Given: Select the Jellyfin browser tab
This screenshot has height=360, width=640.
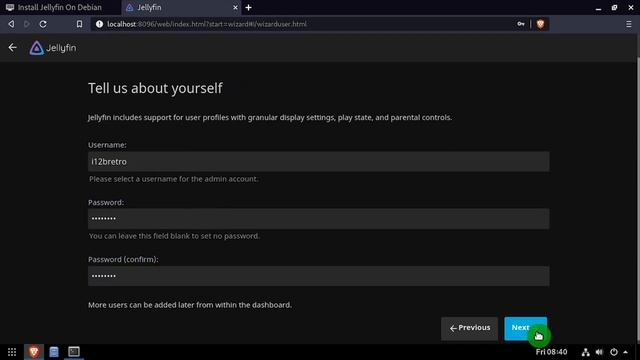Looking at the screenshot, I should pos(180,7).
